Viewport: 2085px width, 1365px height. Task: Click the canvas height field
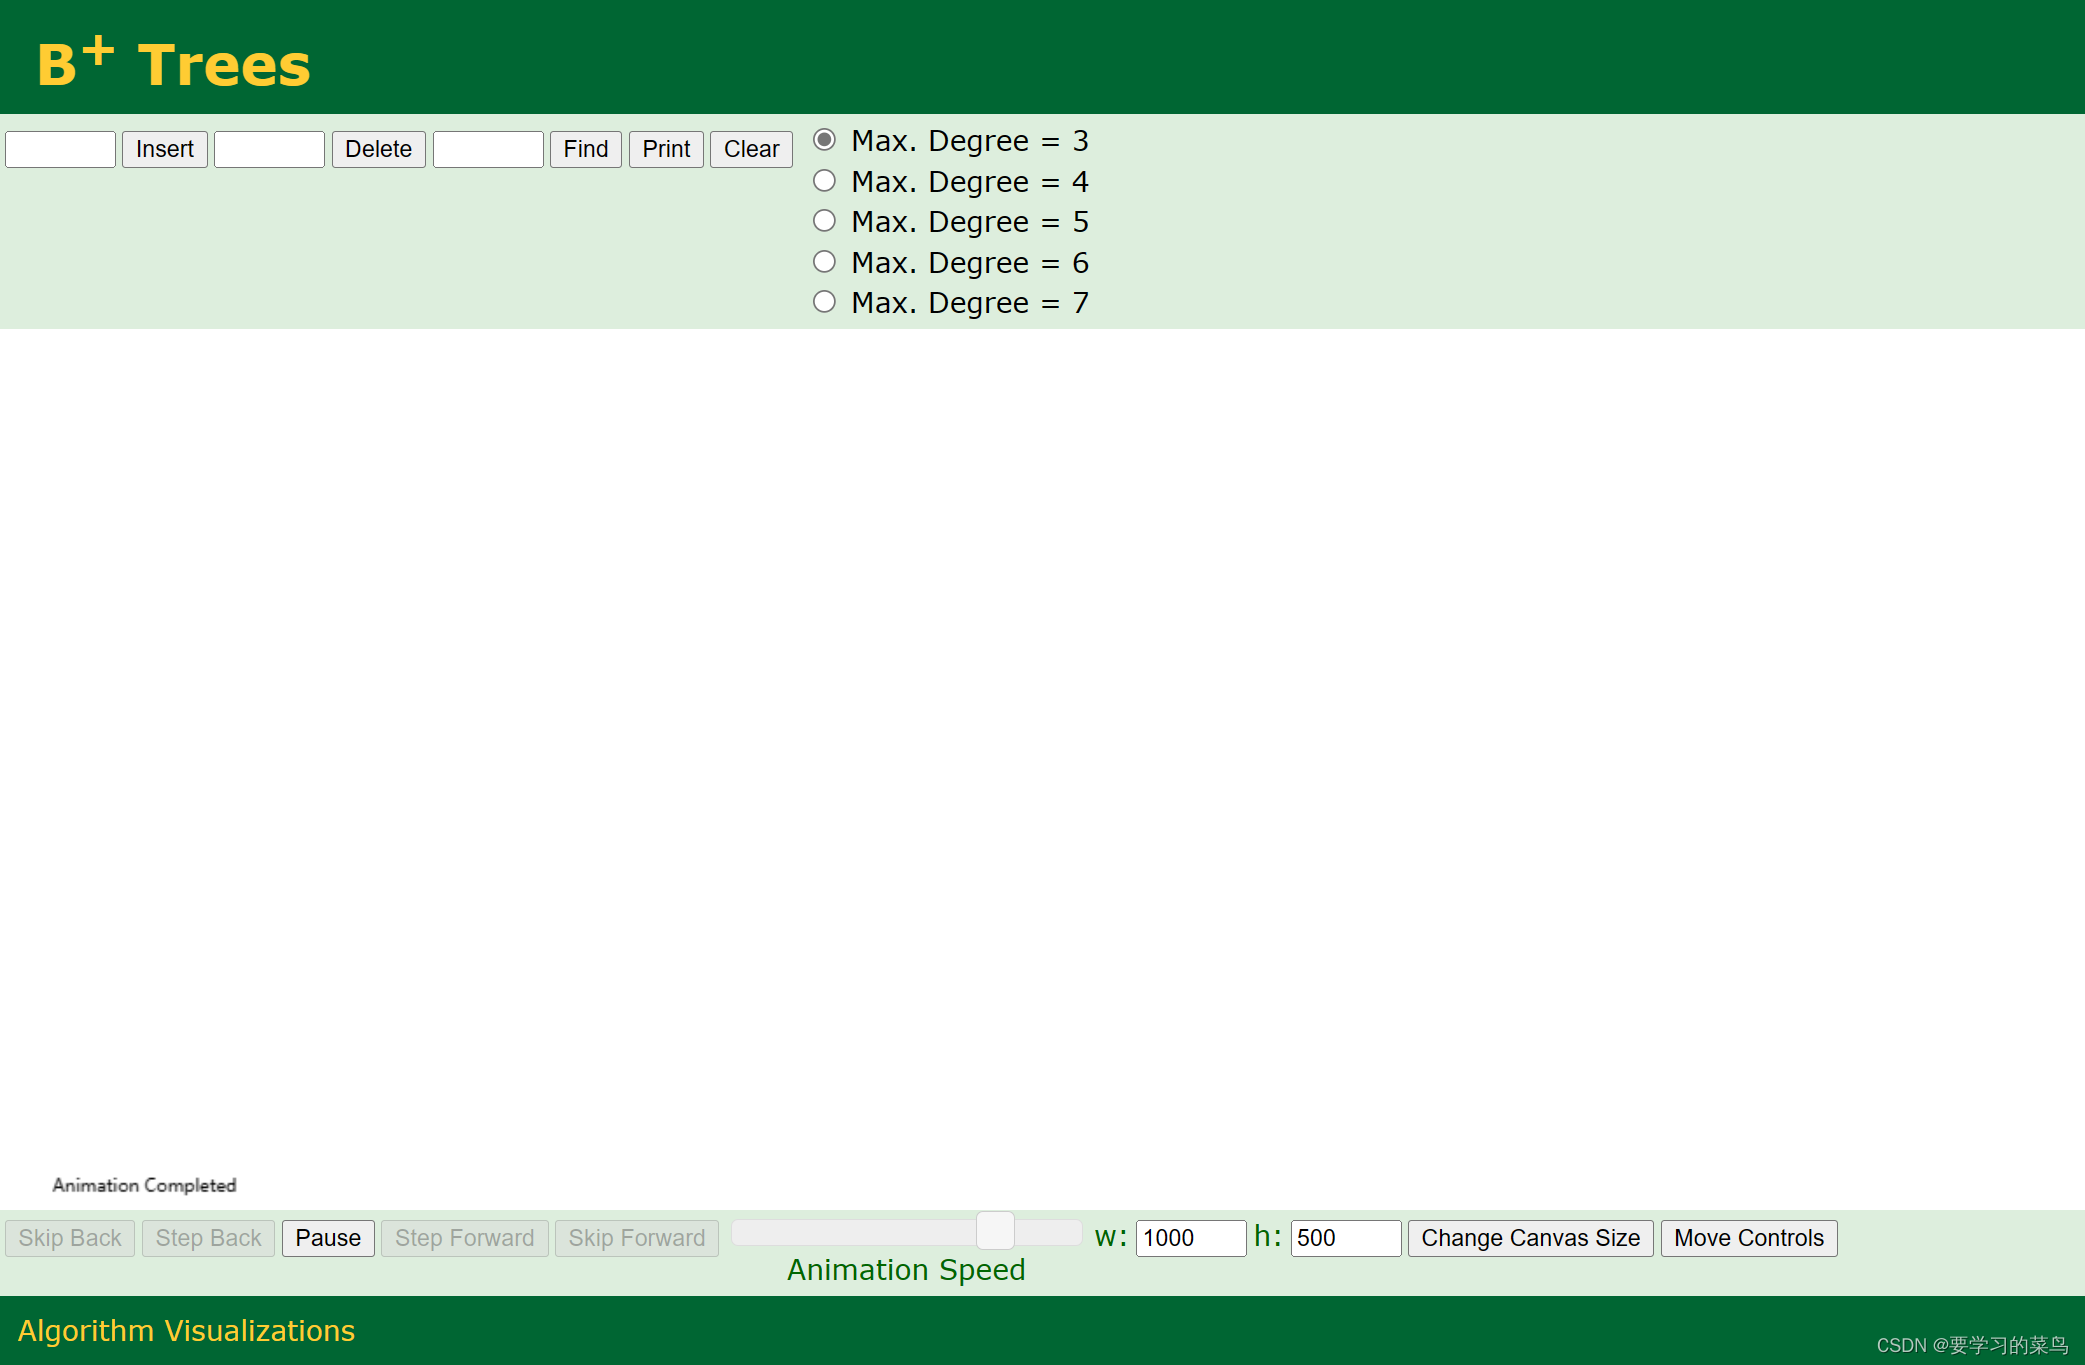point(1345,1238)
